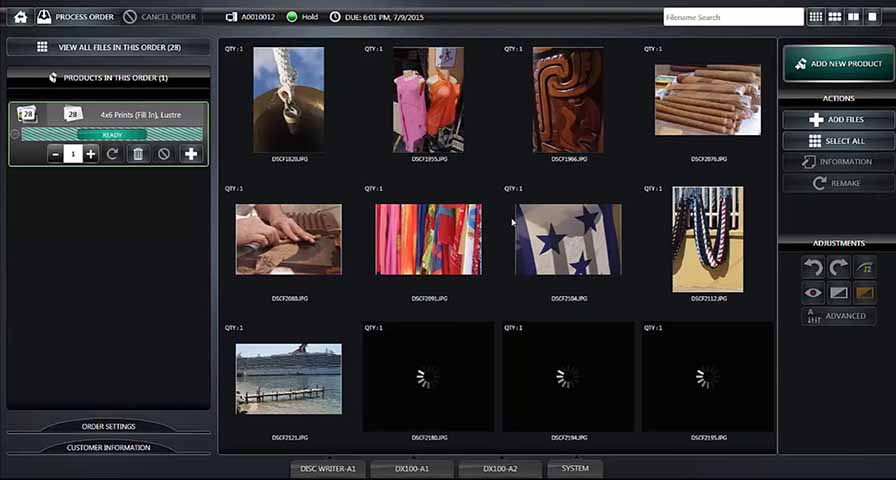This screenshot has height=480, width=896.
Task: Select the loading DSCF2180.JPG tile
Action: pyautogui.click(x=429, y=377)
